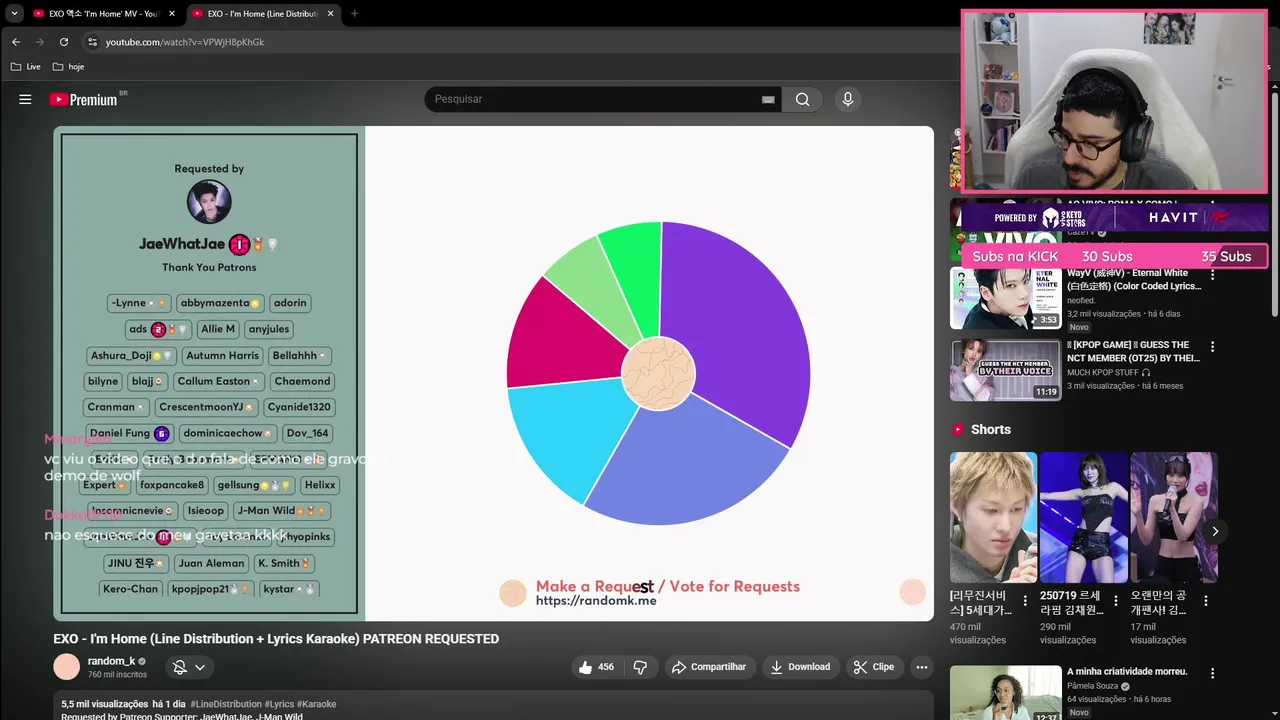View site information icon in address bar
This screenshot has width=1280, height=720.
tap(92, 42)
